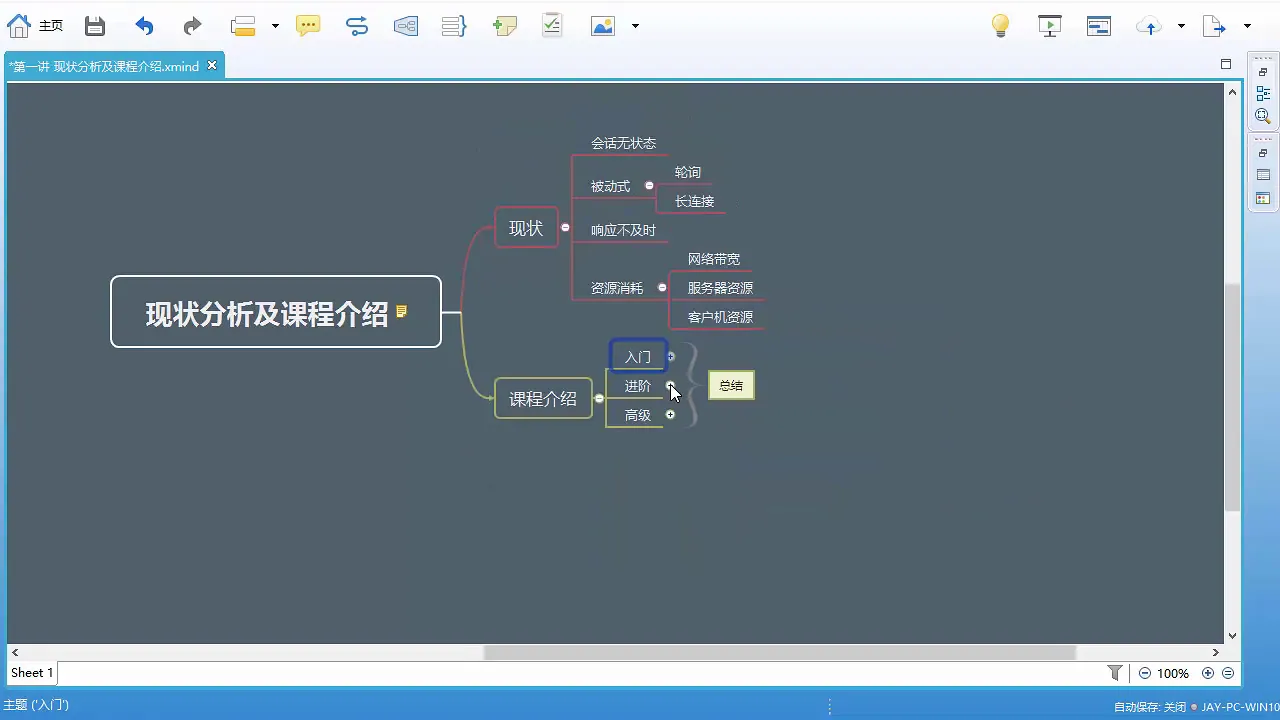Open the 100% zoom level value
The image size is (1280, 720).
(x=1173, y=674)
